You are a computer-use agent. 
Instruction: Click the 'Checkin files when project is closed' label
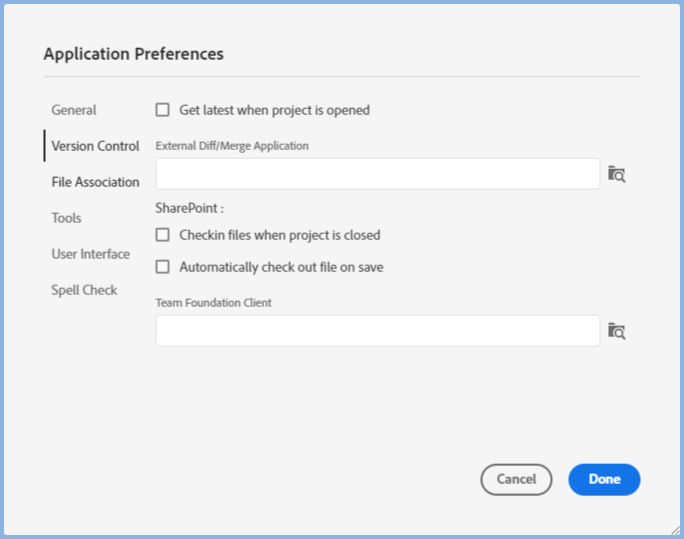[279, 236]
